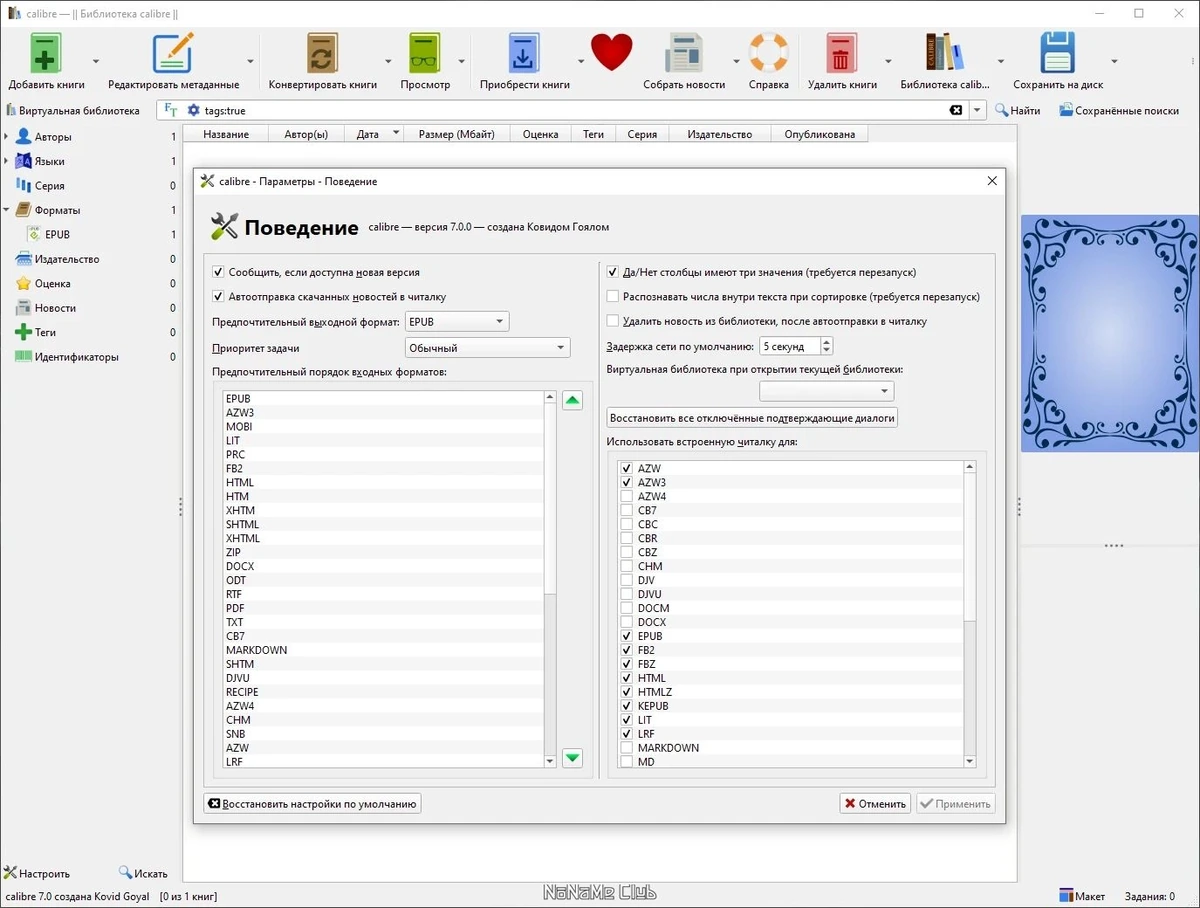Screen dimensions: 1200x908
Task: Enable Распознавать числа внутри текста при сортировке
Action: (613, 297)
